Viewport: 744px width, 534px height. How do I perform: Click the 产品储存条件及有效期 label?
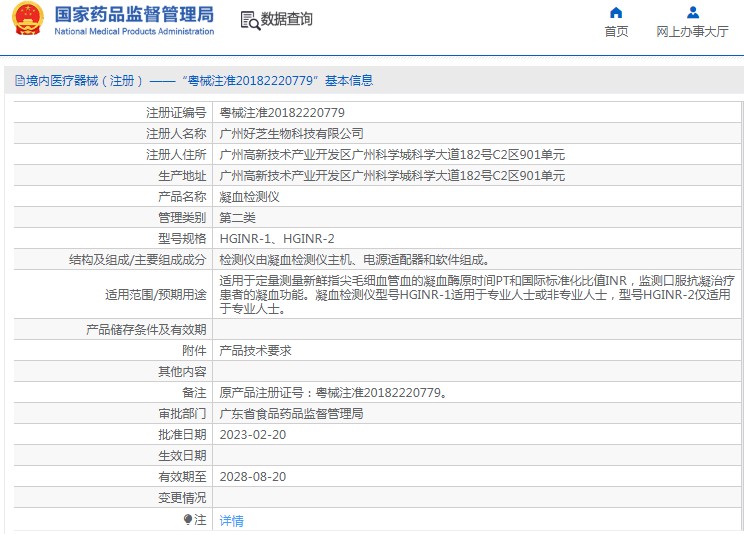[x=146, y=329]
